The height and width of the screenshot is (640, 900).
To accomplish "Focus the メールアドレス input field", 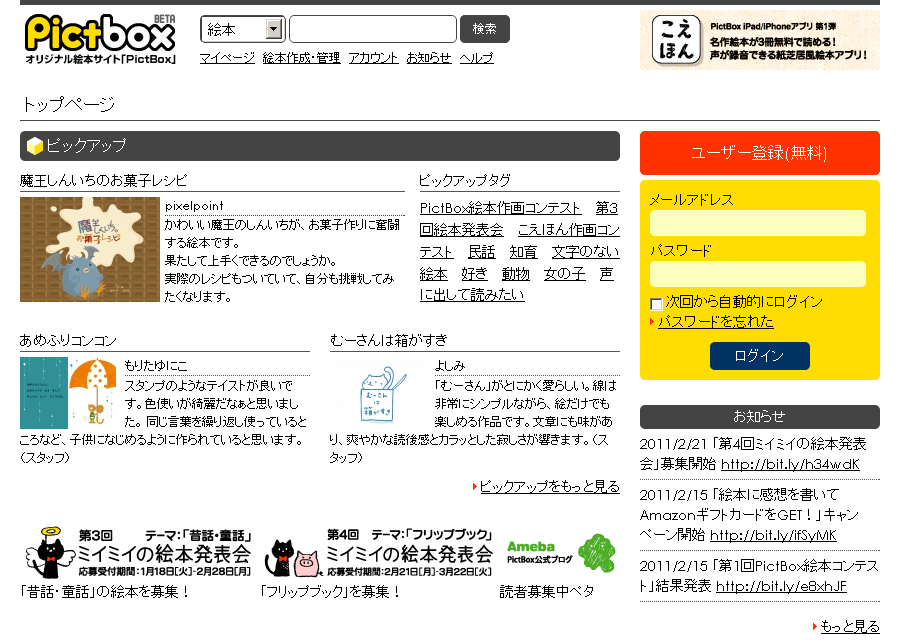I will 758,223.
